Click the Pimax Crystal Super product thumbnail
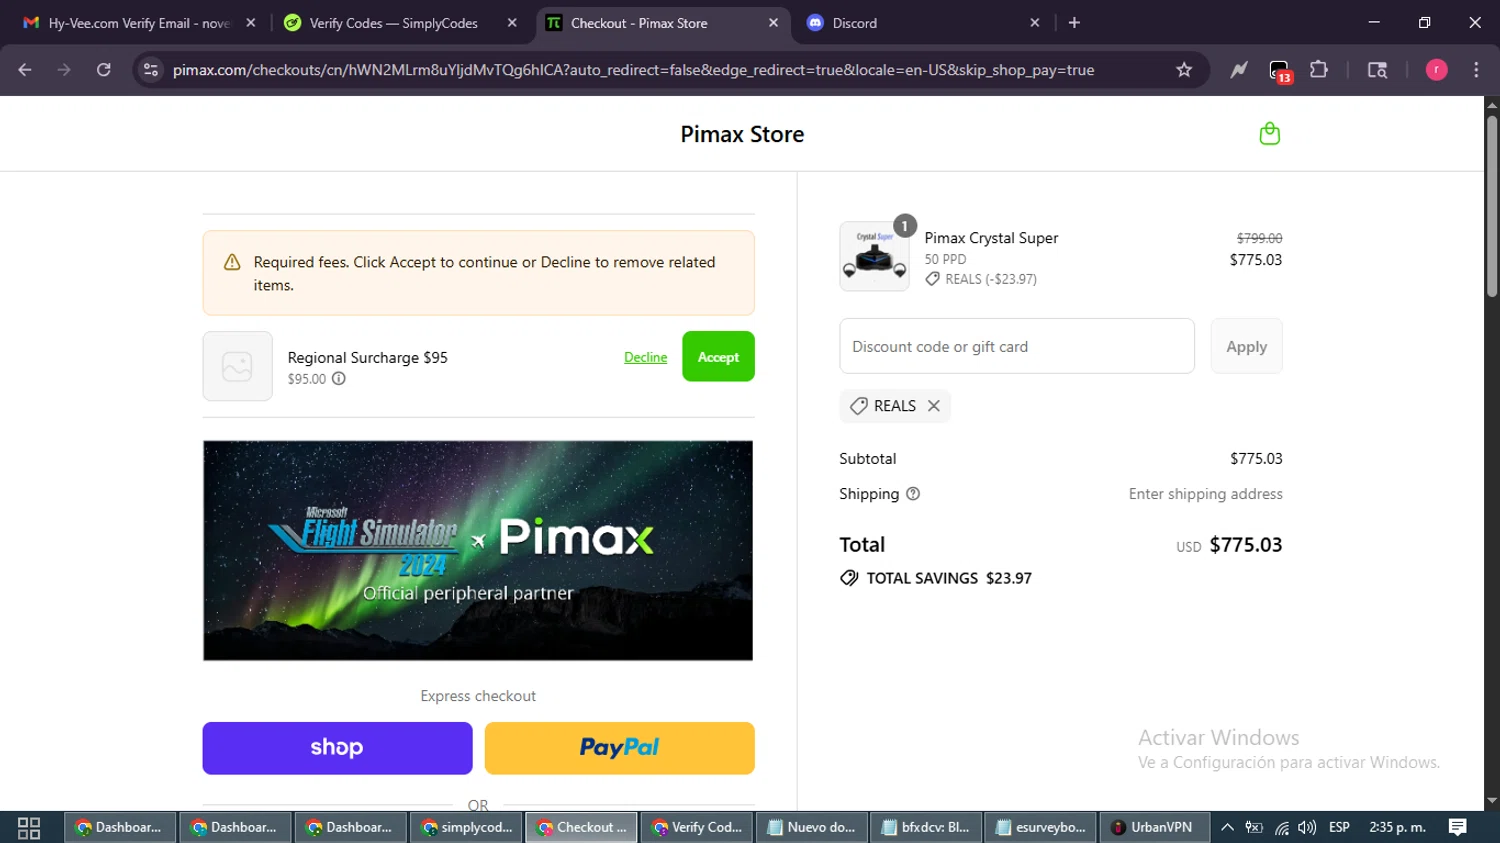 874,256
